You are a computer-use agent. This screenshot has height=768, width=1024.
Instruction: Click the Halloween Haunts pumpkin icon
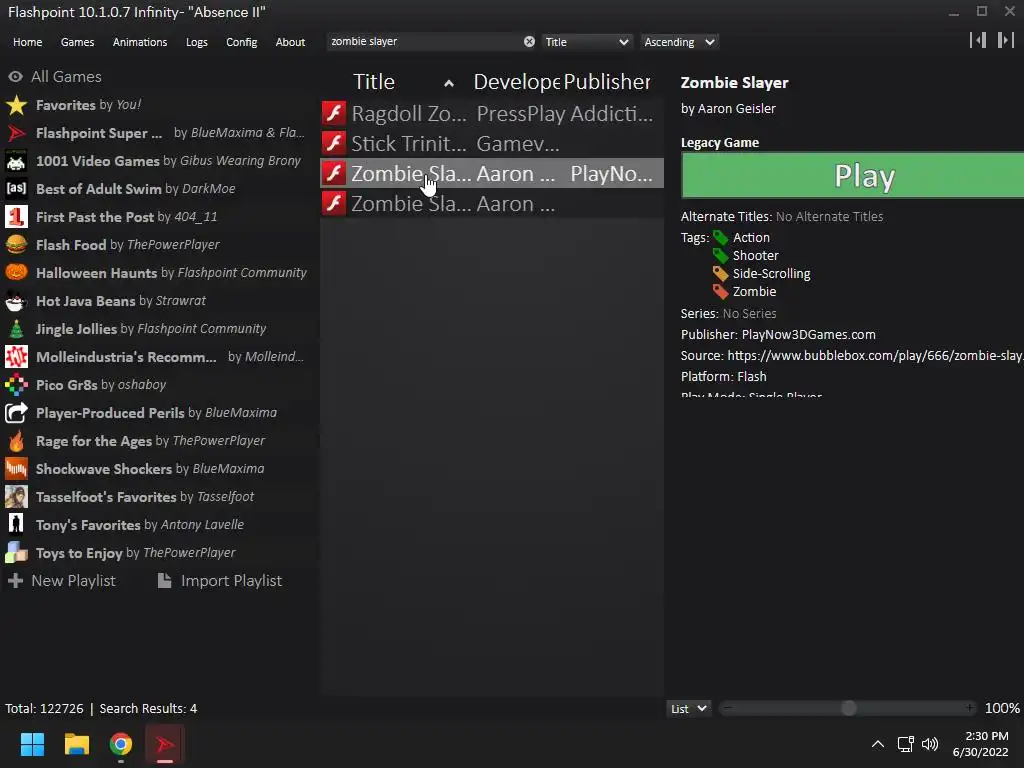coord(16,273)
